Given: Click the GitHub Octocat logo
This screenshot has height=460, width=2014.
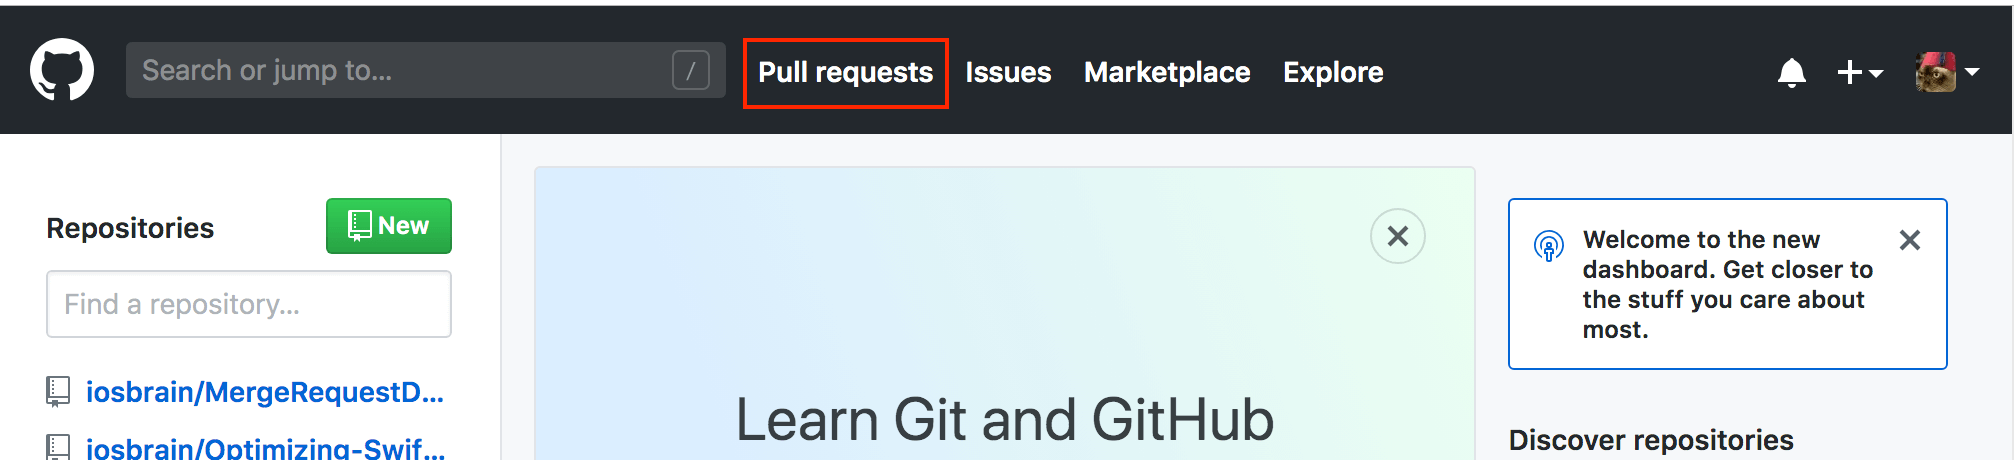Looking at the screenshot, I should click(62, 70).
